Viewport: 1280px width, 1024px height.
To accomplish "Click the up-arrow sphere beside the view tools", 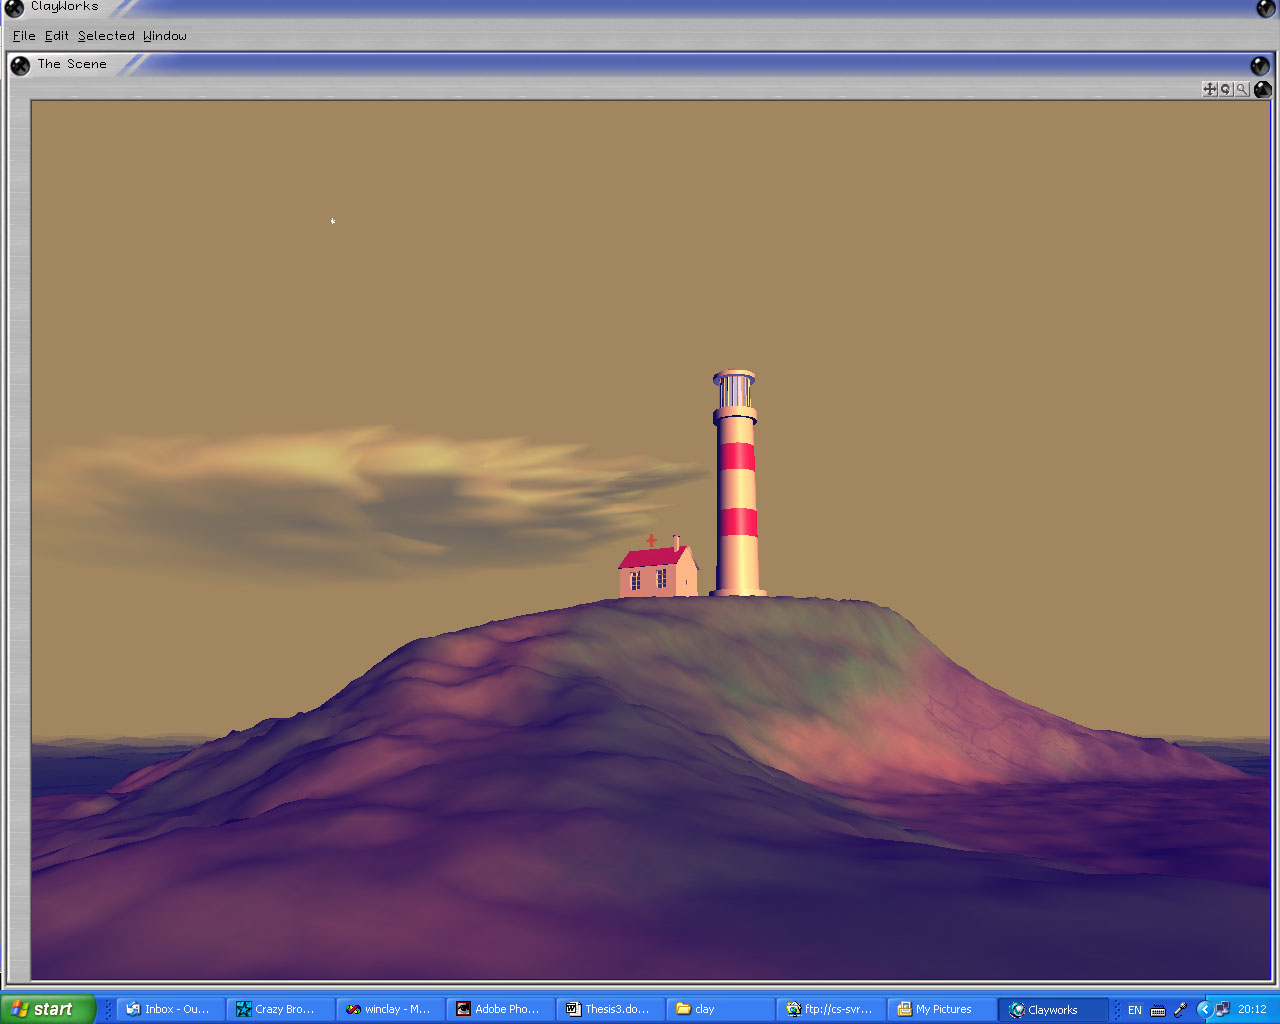I will (x=1263, y=89).
